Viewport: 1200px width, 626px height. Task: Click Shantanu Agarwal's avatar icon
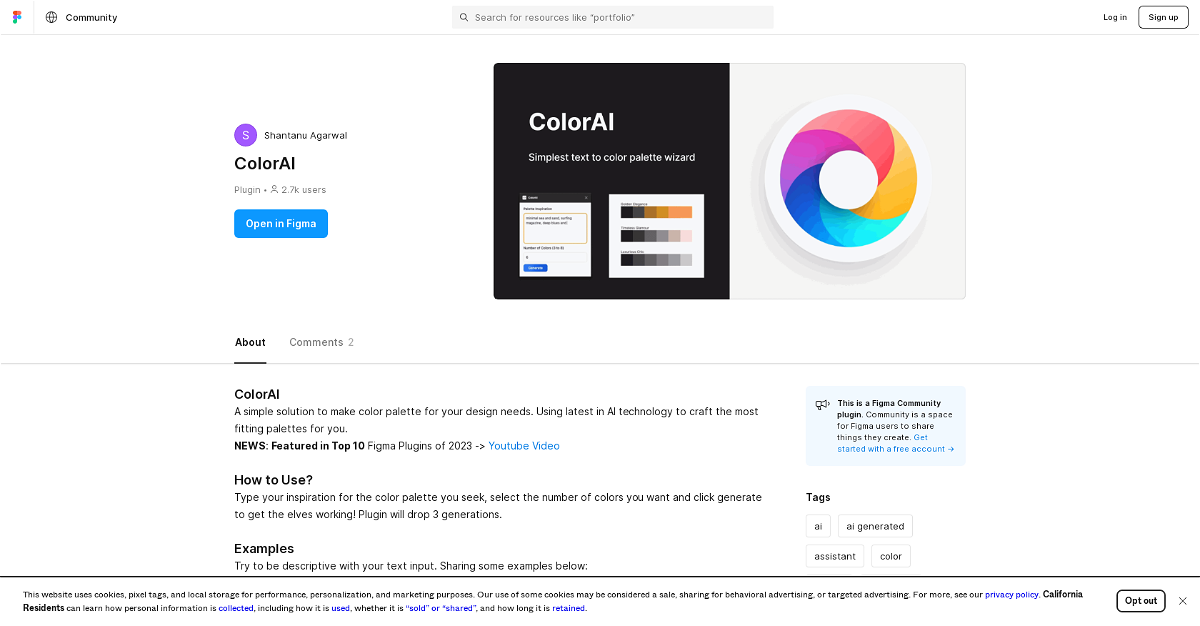coord(245,135)
